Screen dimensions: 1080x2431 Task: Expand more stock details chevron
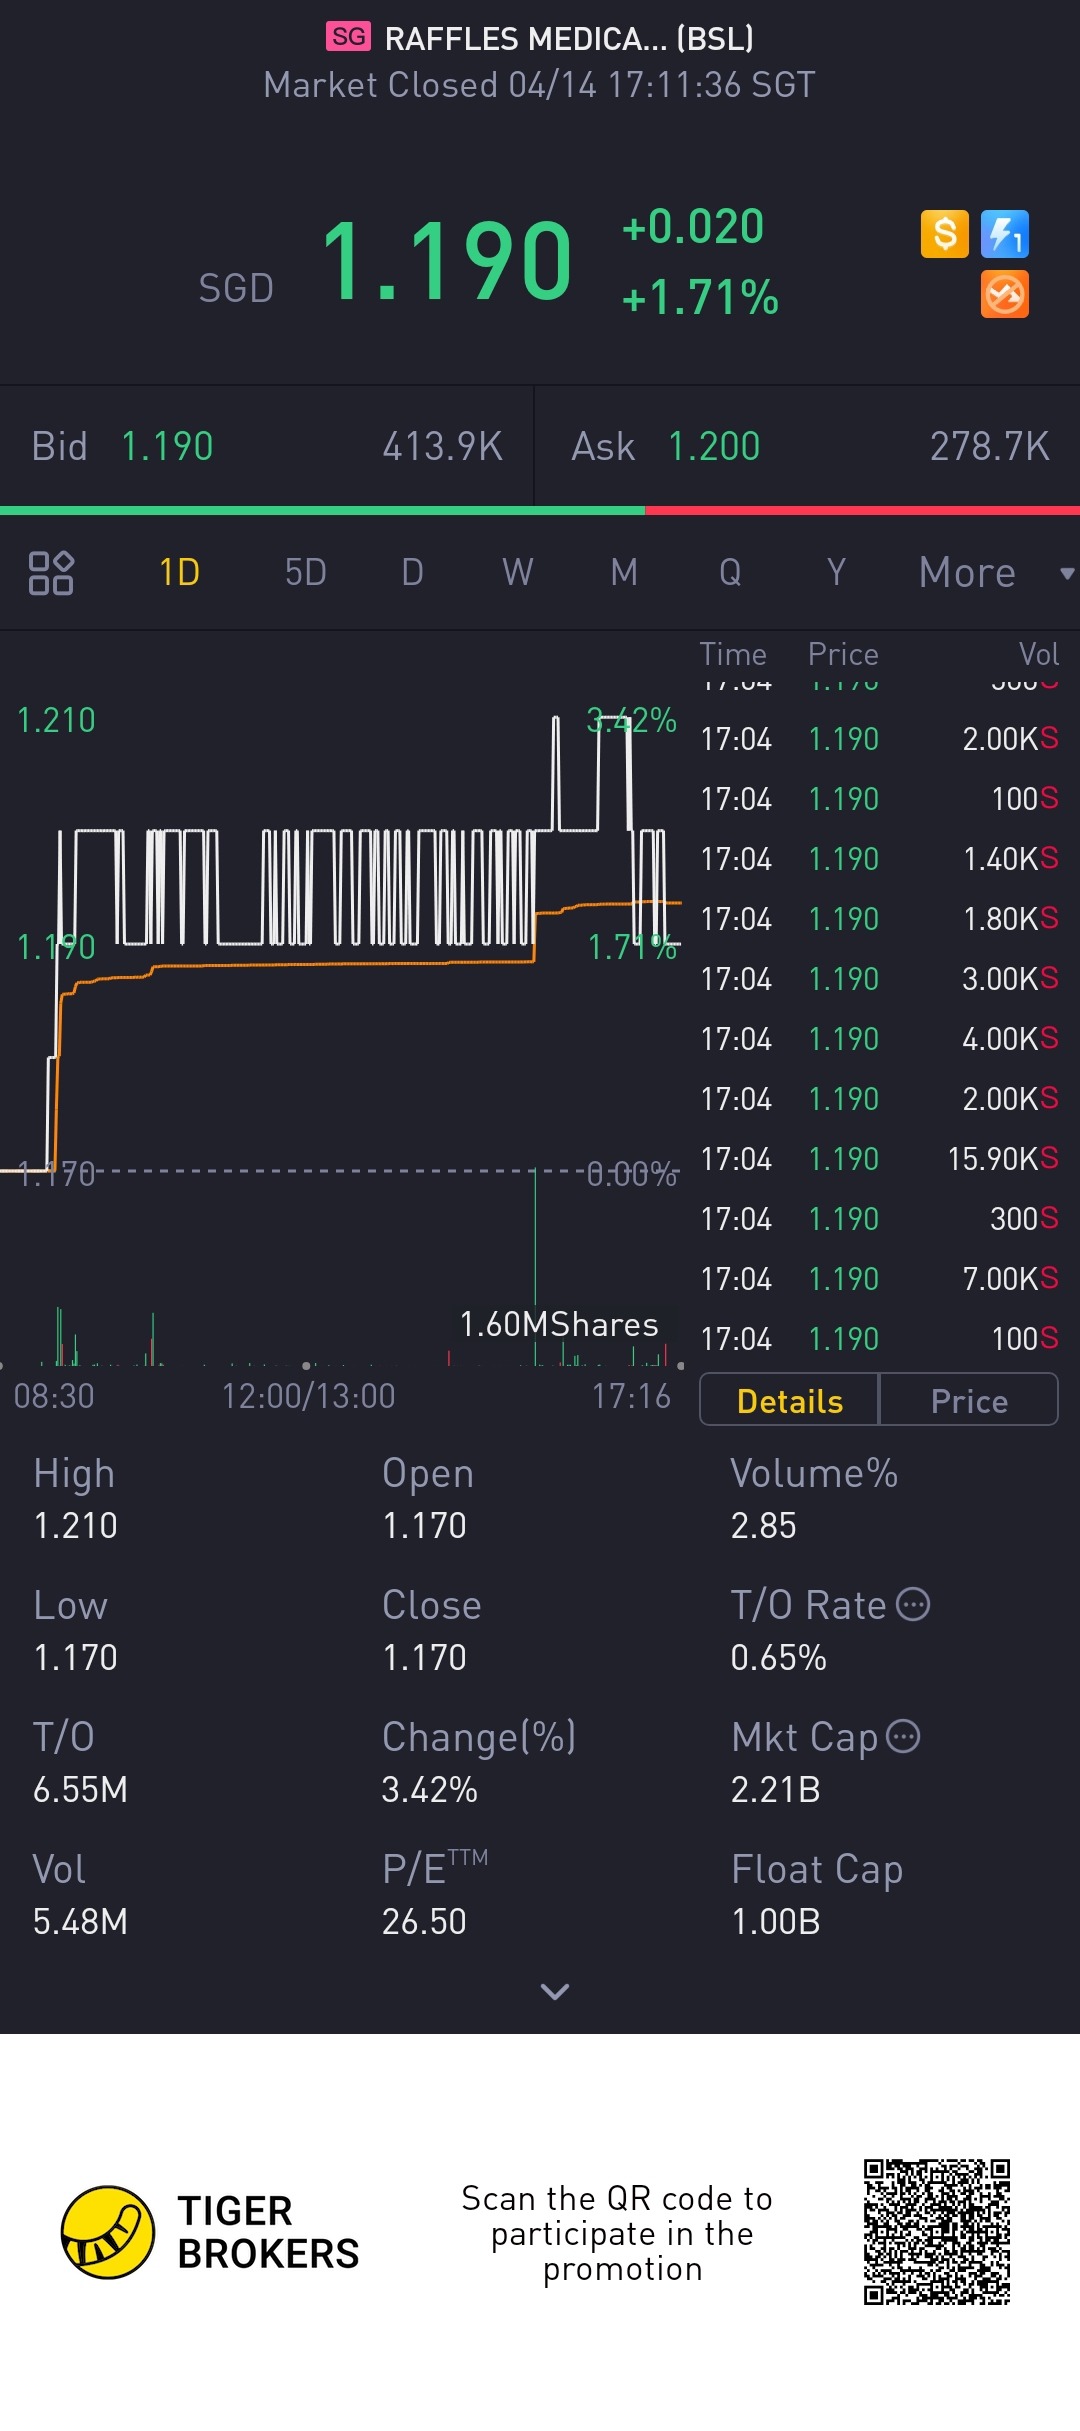tap(555, 1991)
